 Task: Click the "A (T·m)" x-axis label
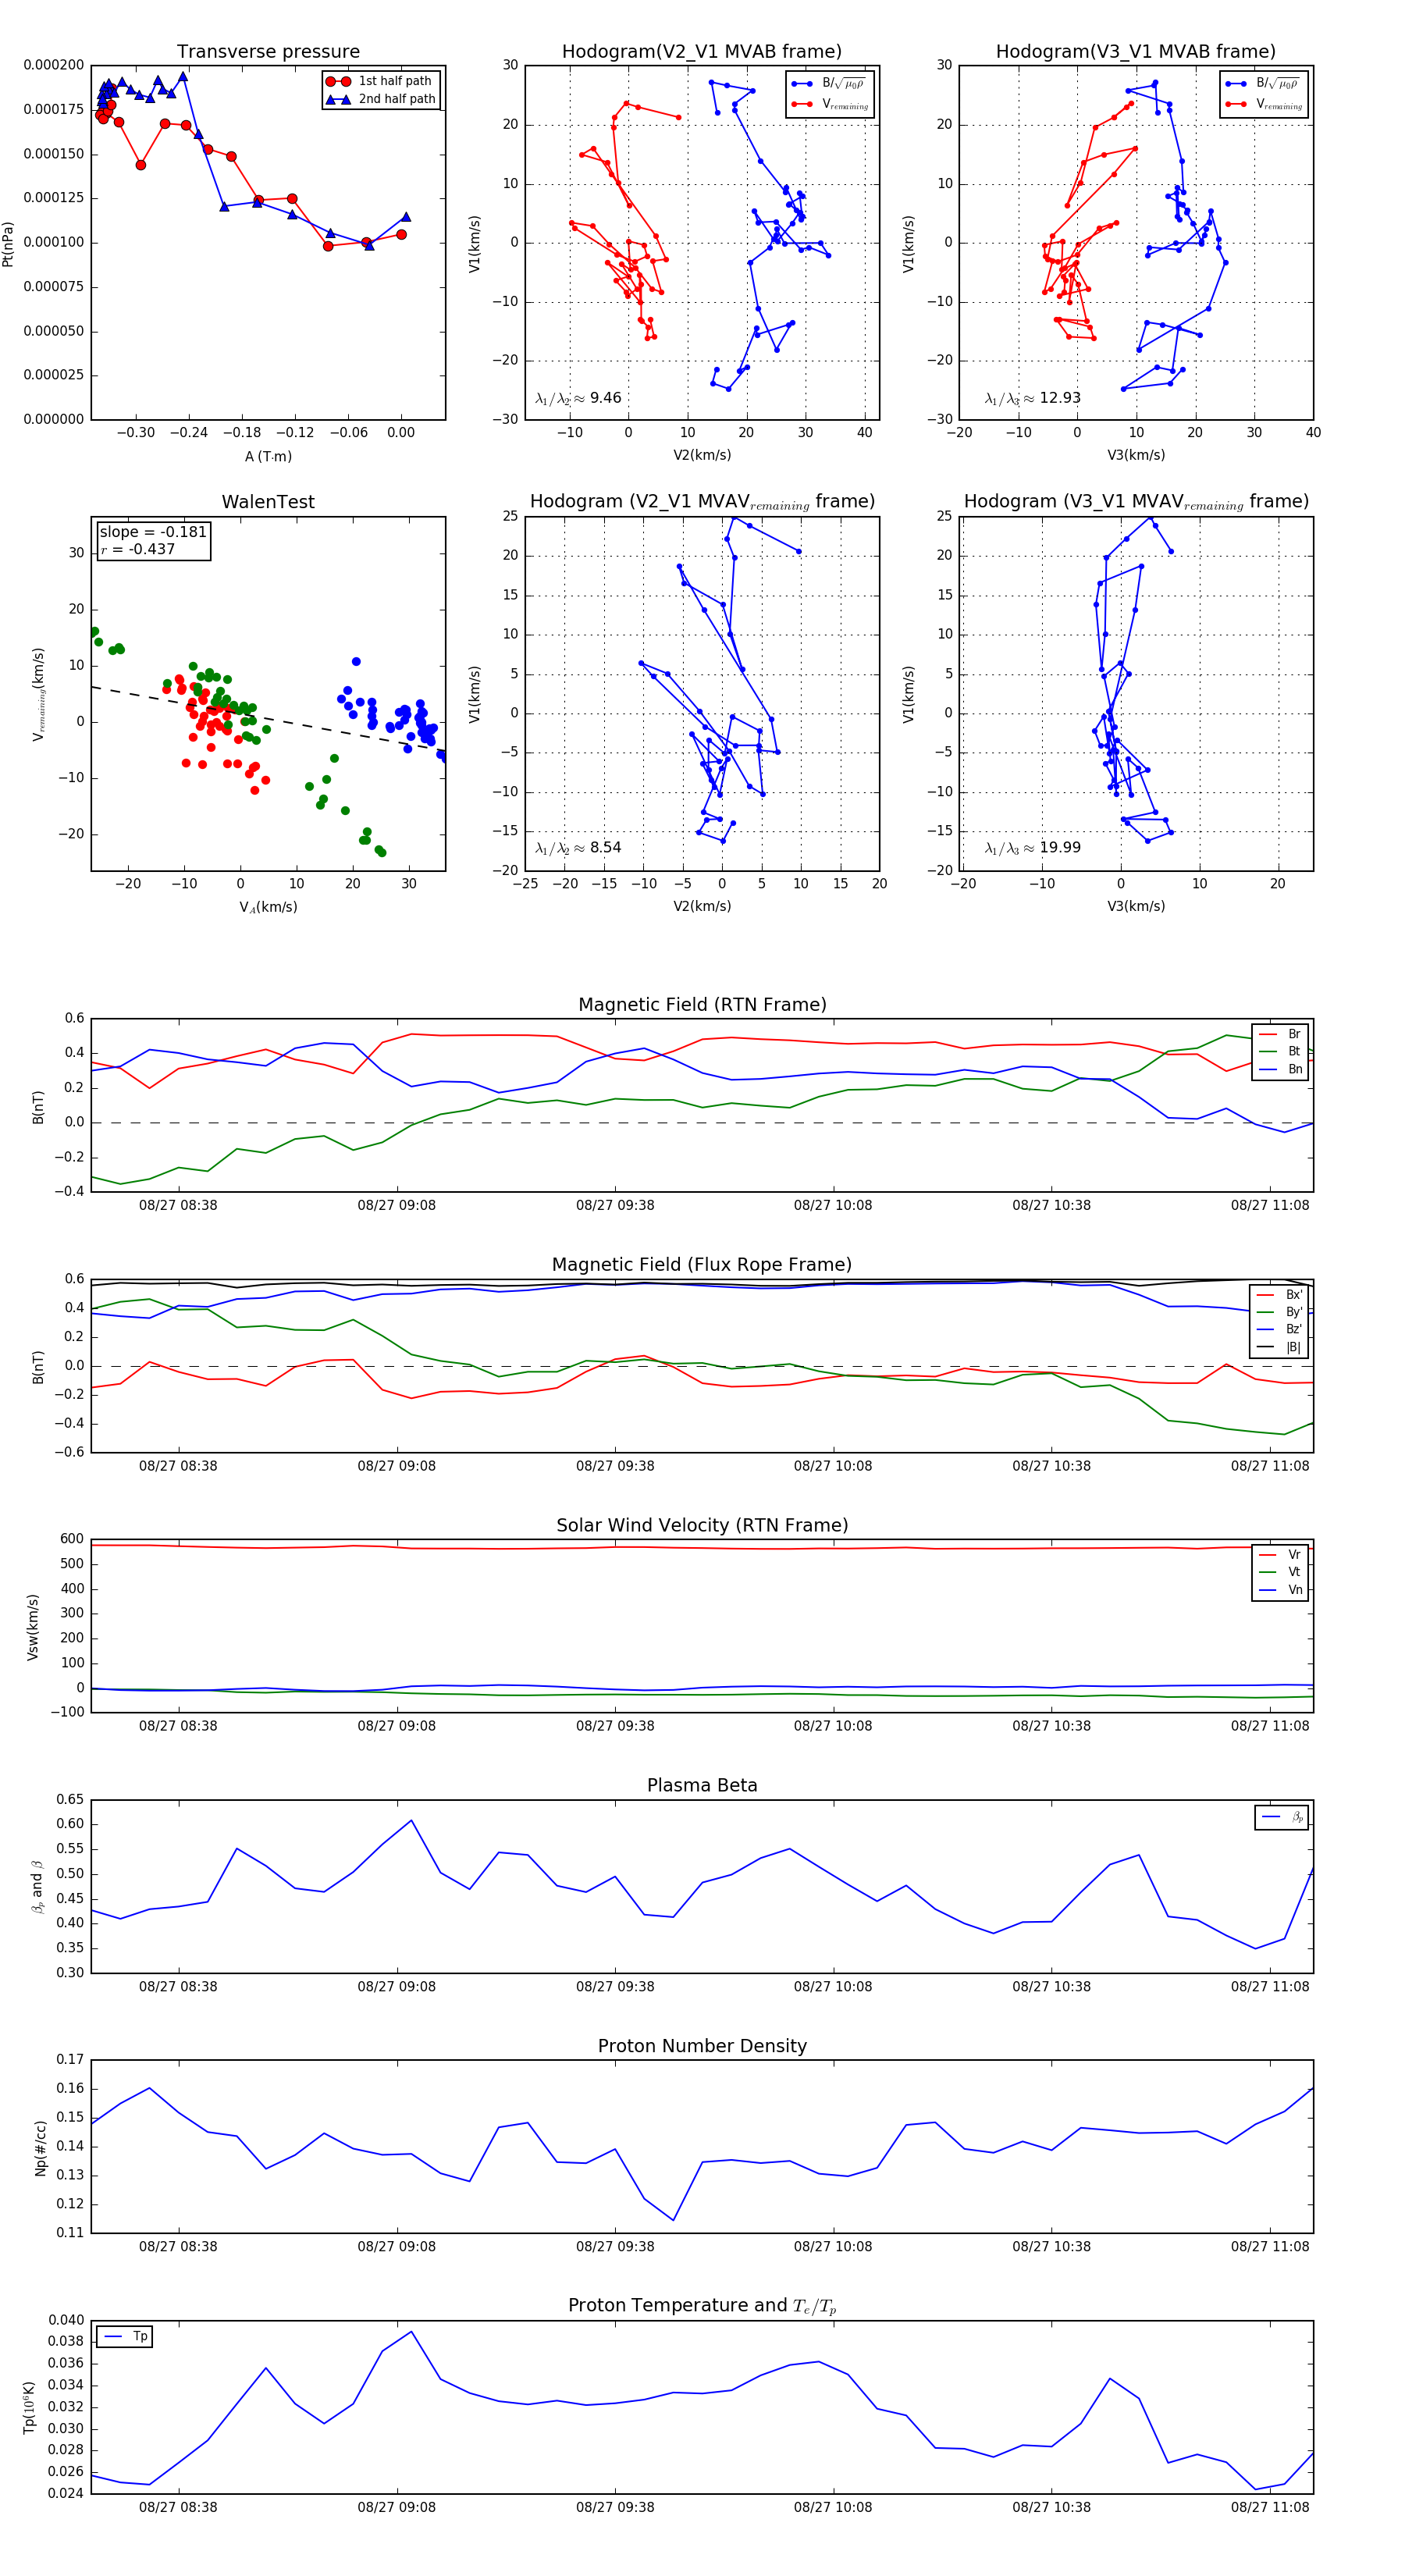click(268, 456)
